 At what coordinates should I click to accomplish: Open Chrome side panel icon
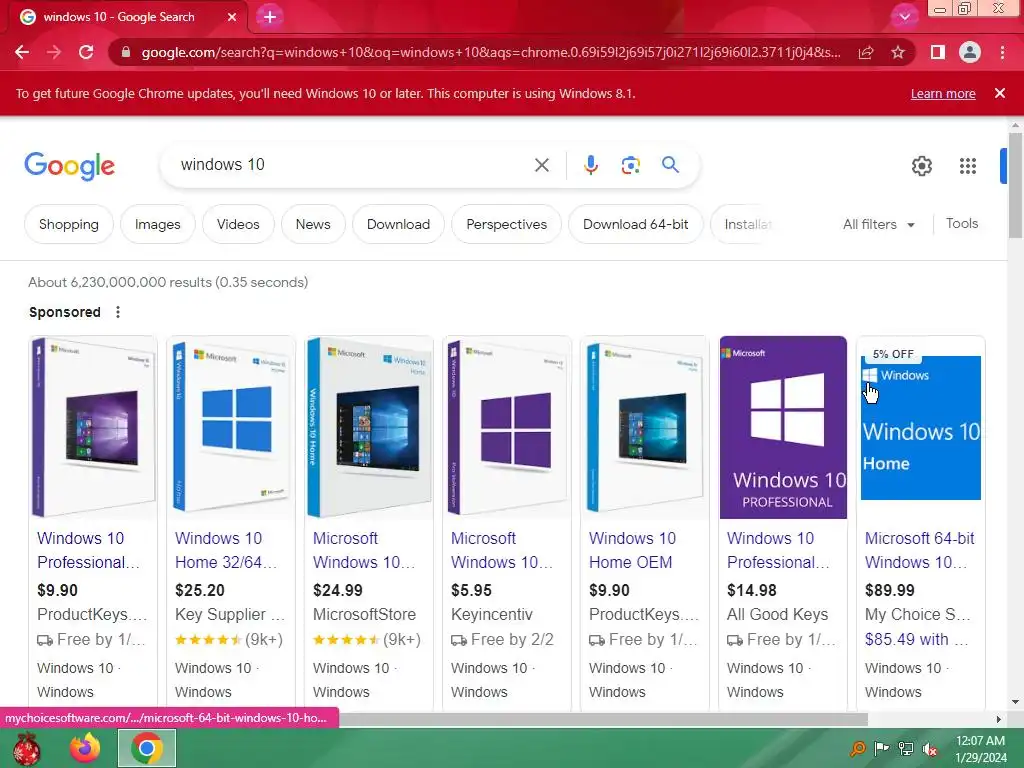click(x=938, y=52)
